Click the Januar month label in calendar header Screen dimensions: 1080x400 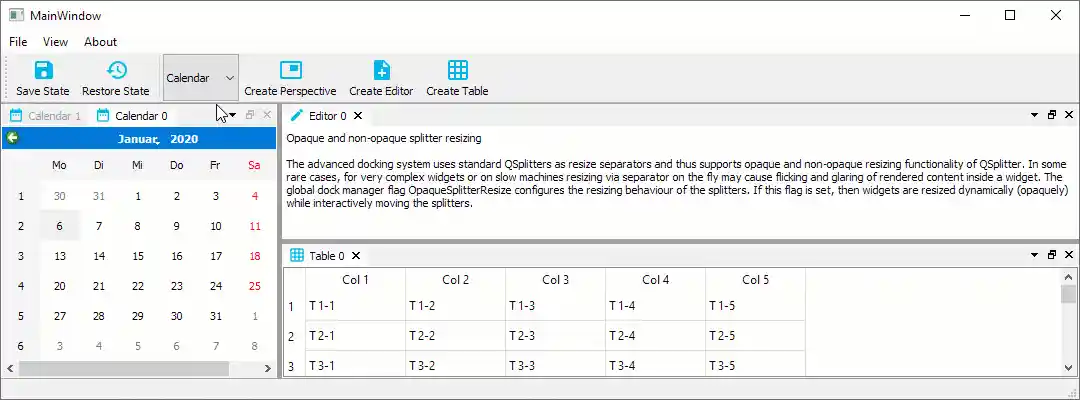(x=139, y=138)
